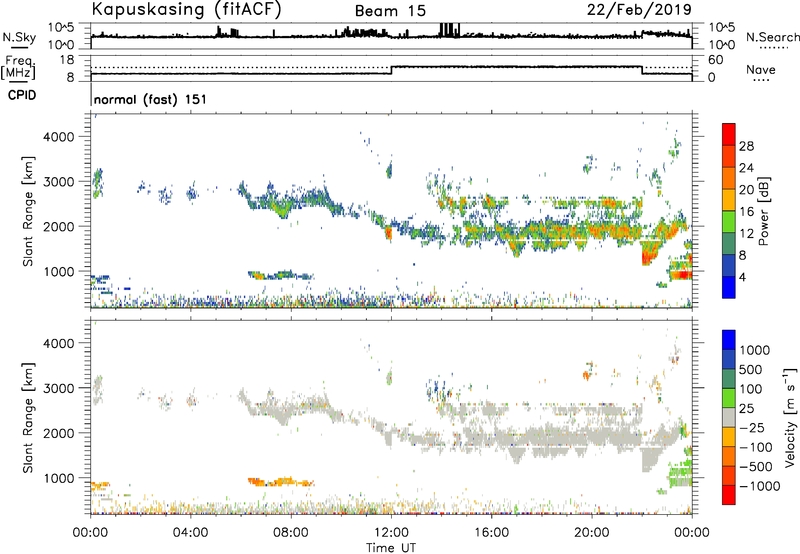The width and height of the screenshot is (800, 554).
Task: Select the "CPID" row label
Action: pos(22,95)
